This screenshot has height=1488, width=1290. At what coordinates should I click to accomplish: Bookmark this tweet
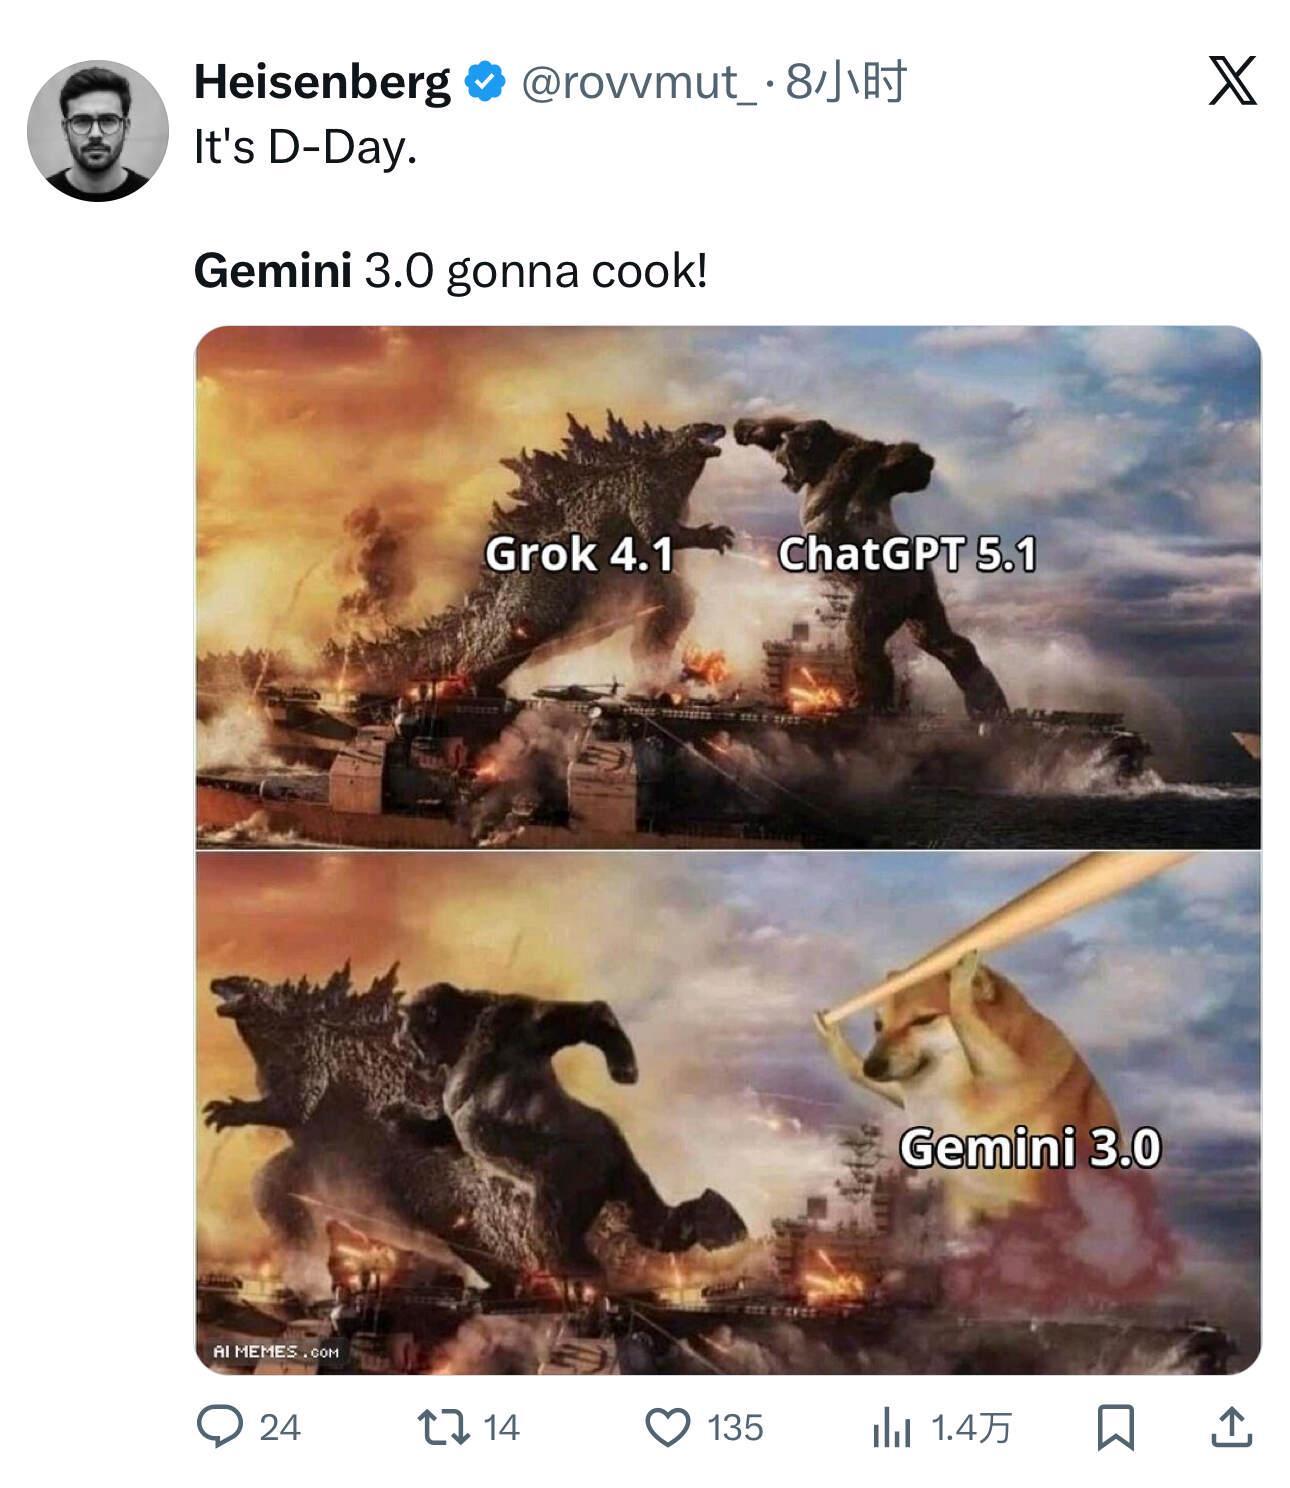tap(1115, 1427)
